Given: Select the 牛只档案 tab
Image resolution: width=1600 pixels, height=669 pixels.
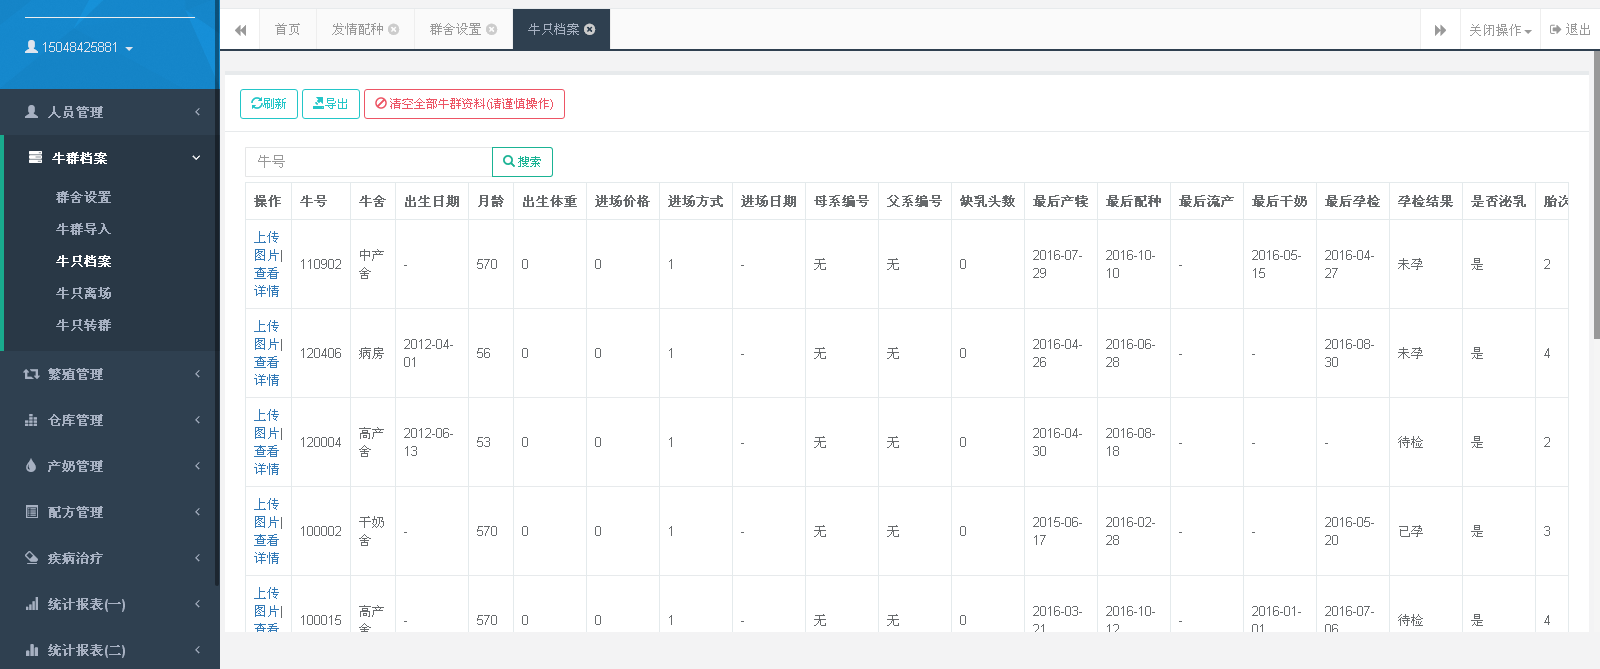Looking at the screenshot, I should pos(553,29).
